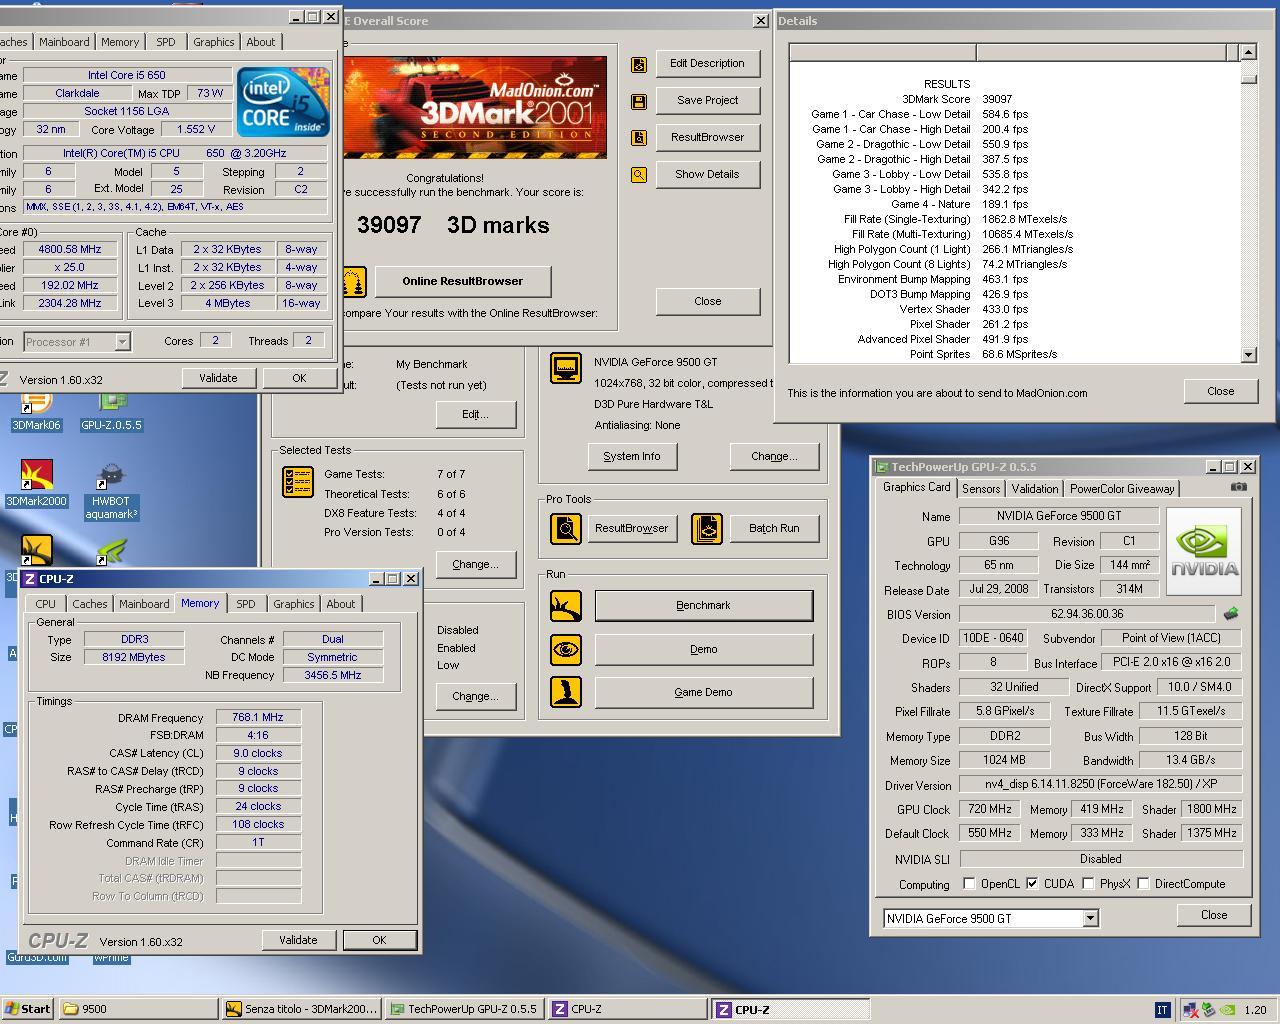Select the Graphics Card tab in GPU-Z
The width and height of the screenshot is (1280, 1024).
tap(916, 487)
